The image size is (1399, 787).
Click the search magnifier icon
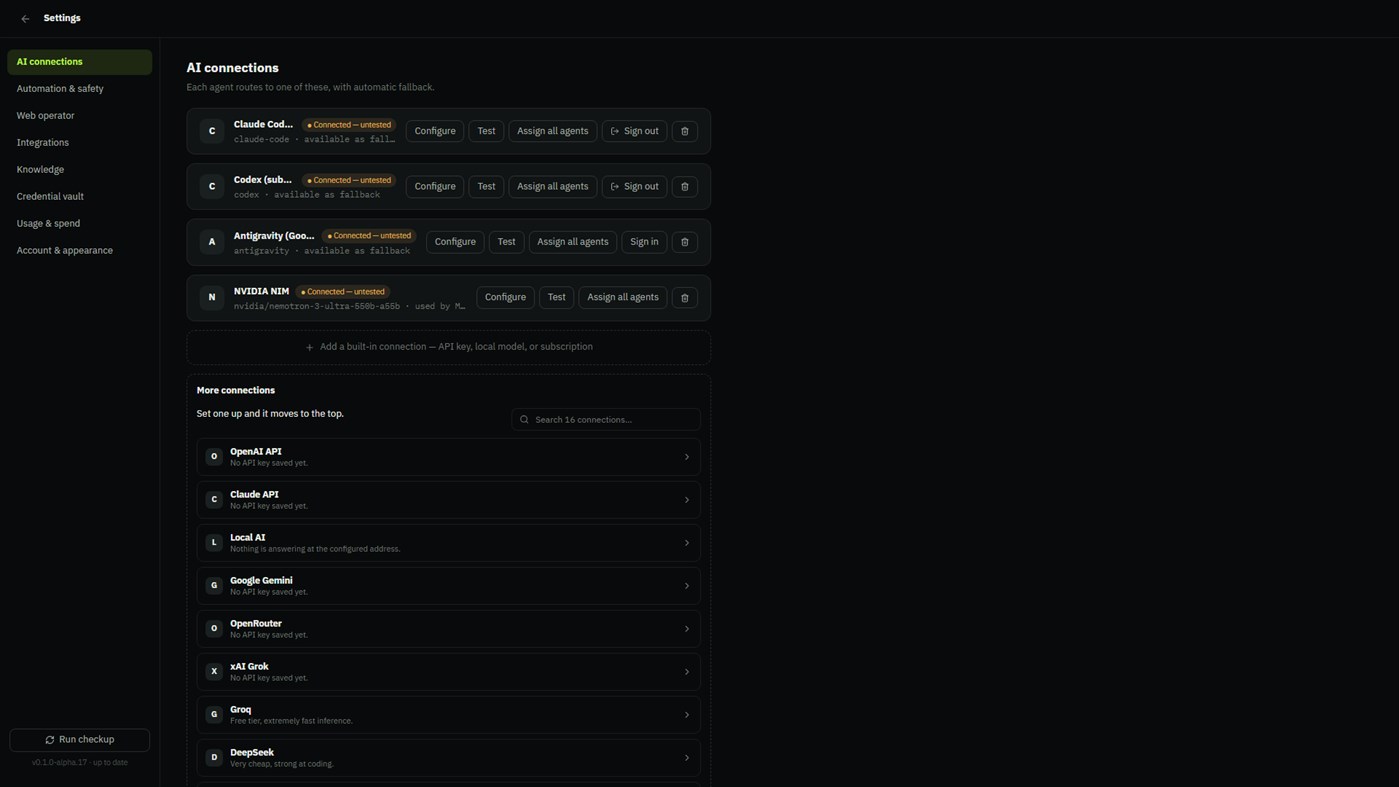pos(524,420)
